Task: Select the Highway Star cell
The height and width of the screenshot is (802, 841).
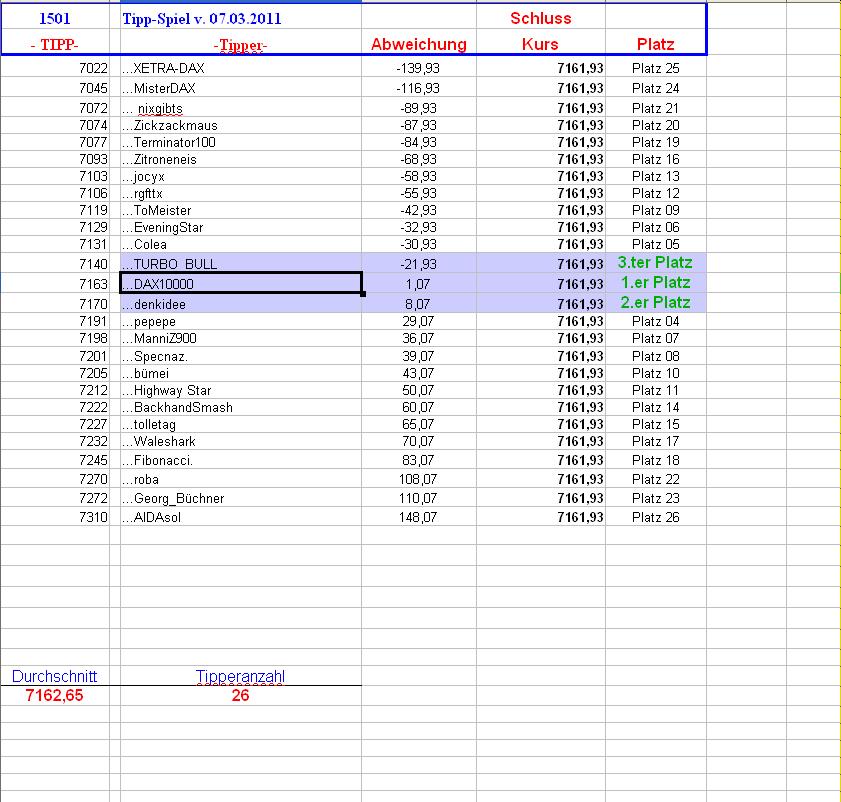Action: pyautogui.click(x=241, y=390)
